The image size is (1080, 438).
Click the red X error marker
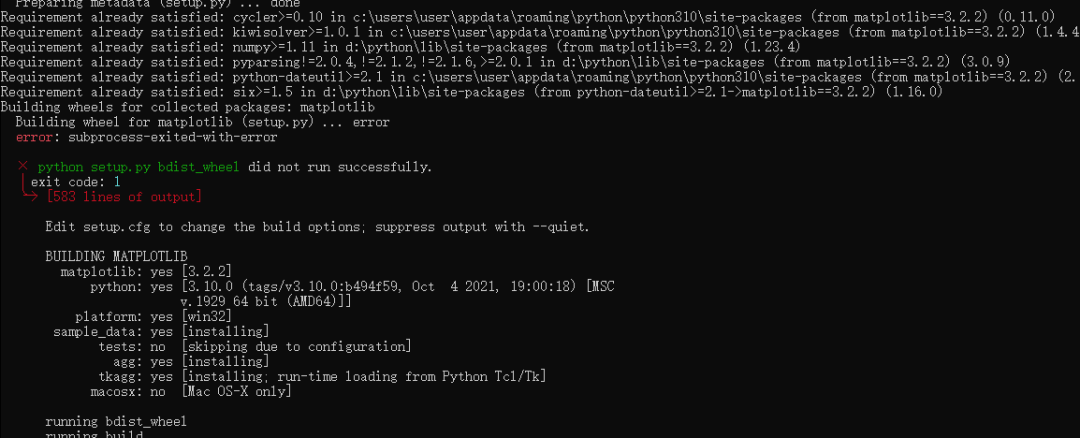coord(23,166)
